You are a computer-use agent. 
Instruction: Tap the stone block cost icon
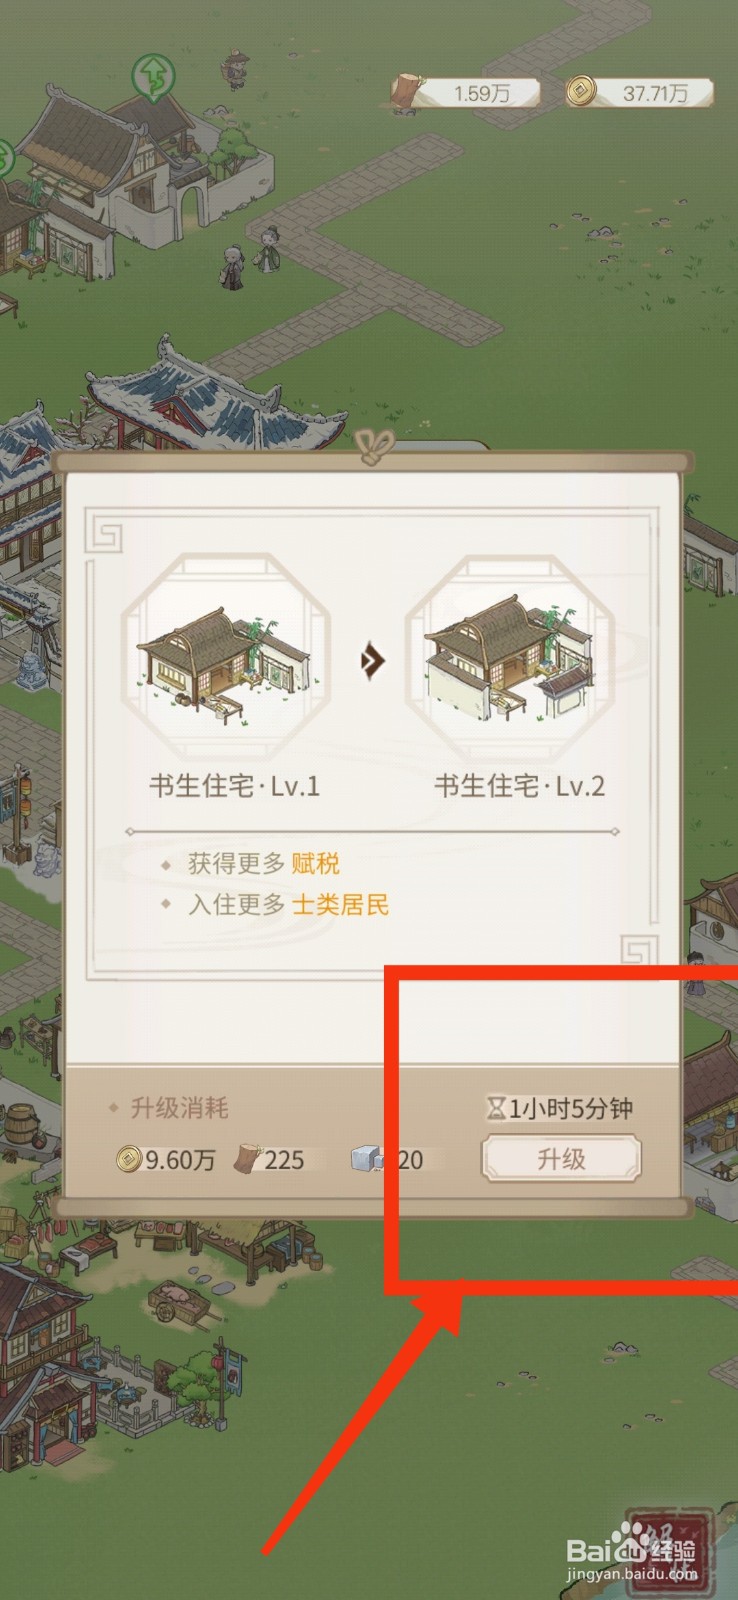pos(367,1159)
